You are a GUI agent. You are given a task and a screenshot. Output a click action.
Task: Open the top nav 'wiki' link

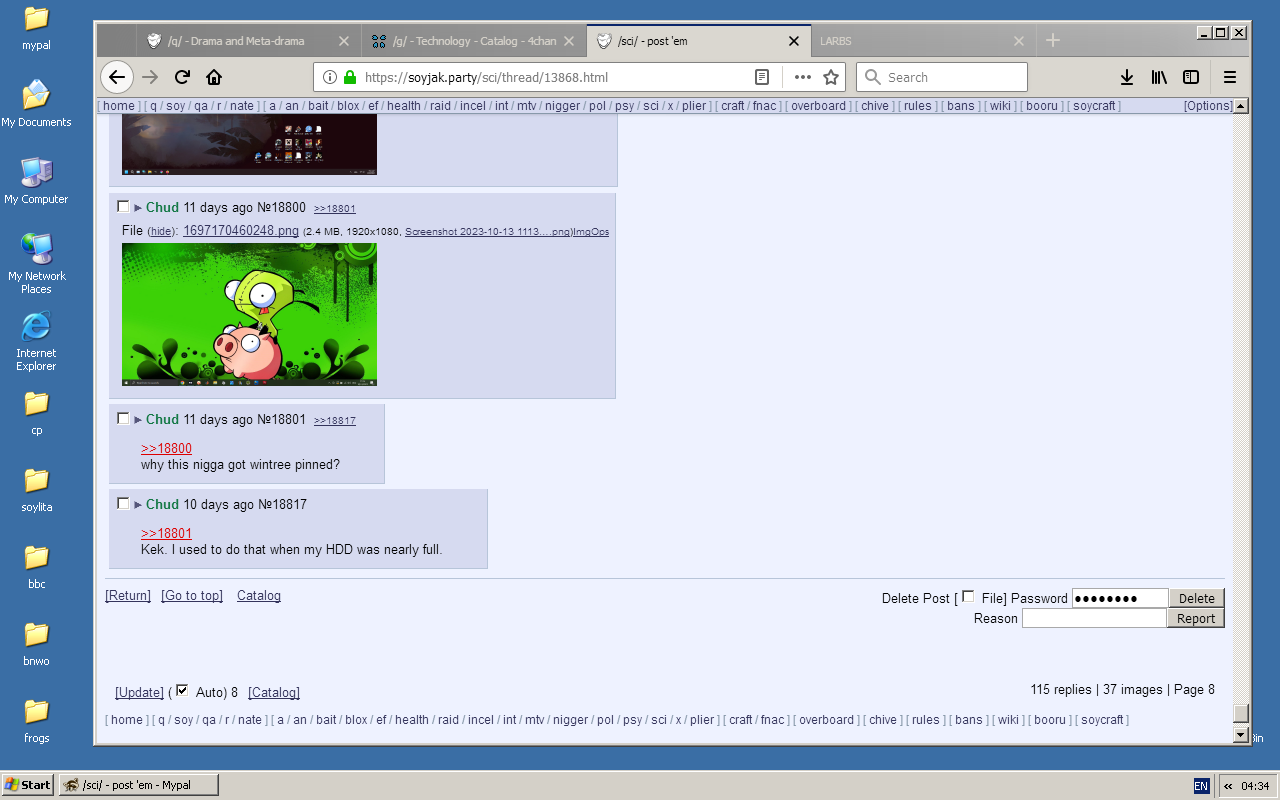tap(1001, 106)
